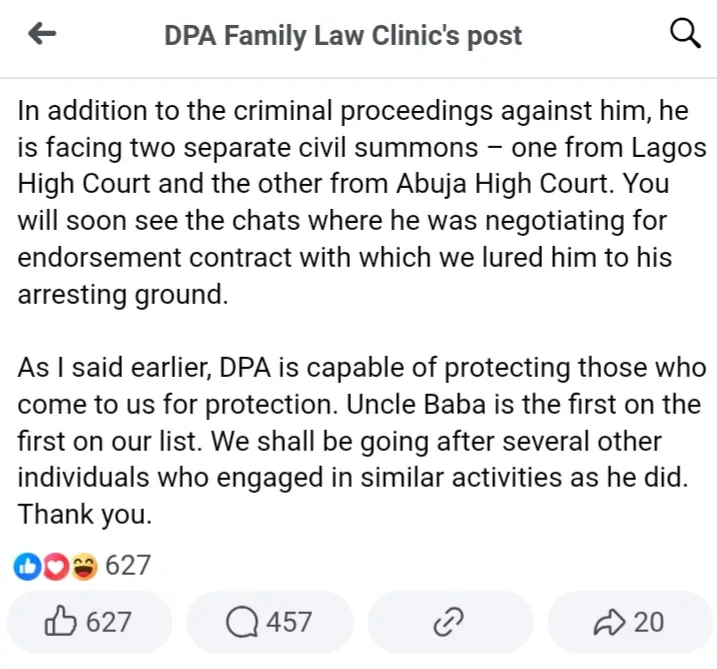
Task: Tap the share arrow icon
Action: point(607,623)
